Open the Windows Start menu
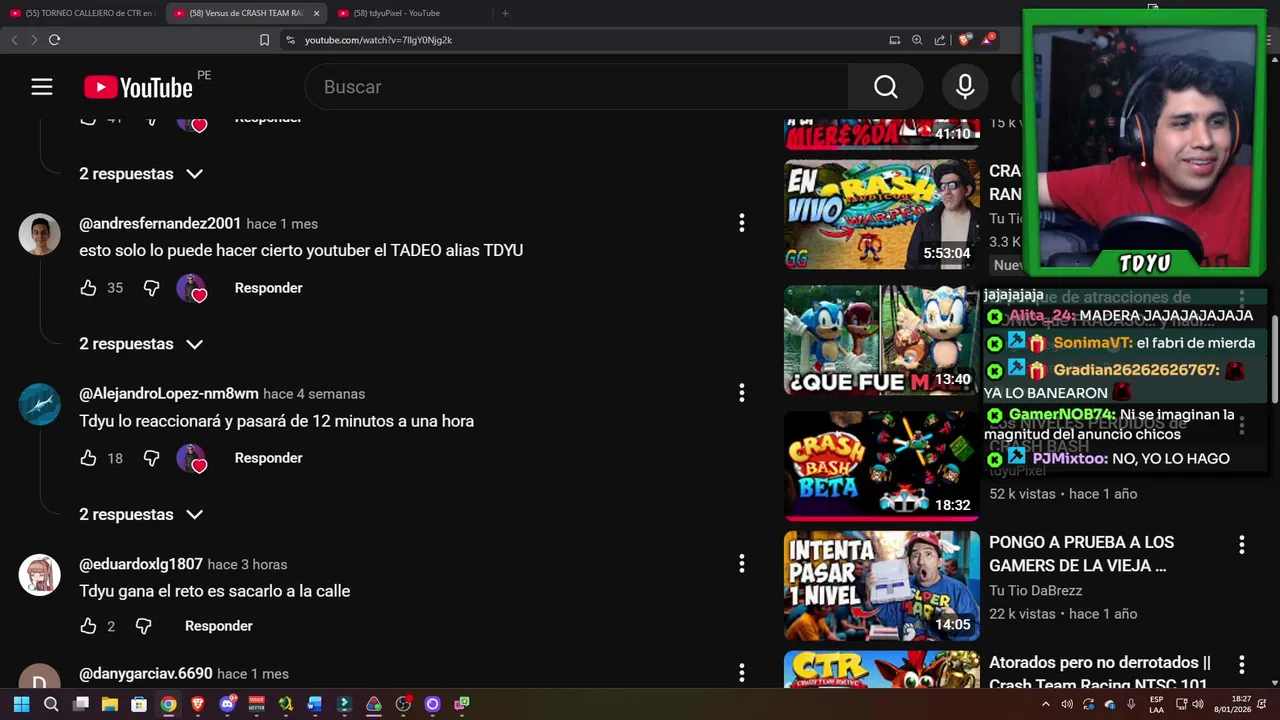Viewport: 1280px width, 720px height. [21, 704]
